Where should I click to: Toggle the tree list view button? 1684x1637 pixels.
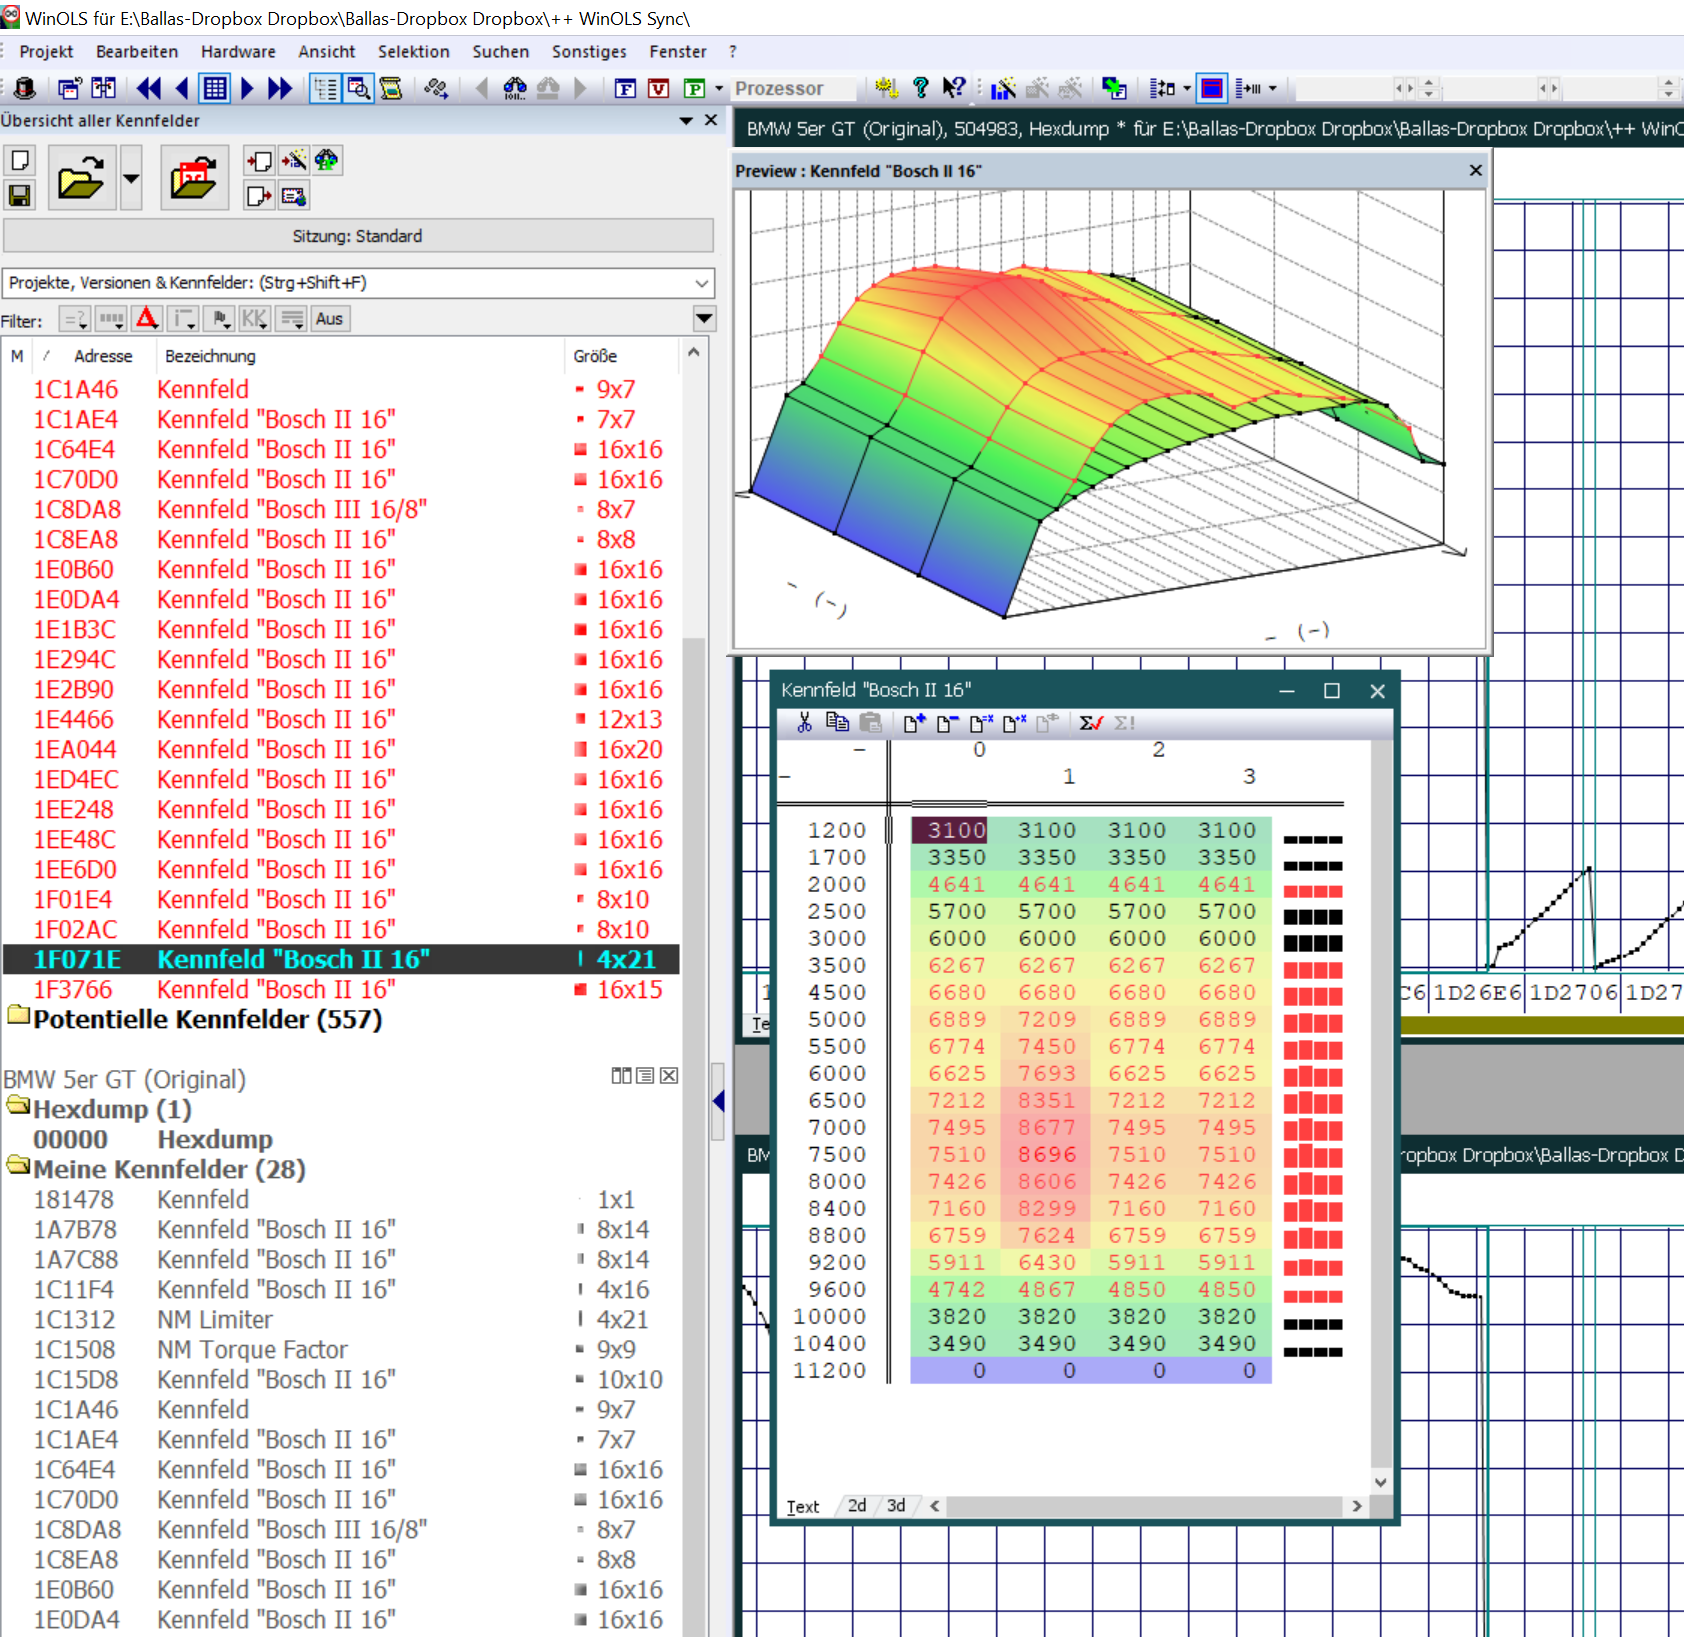pyautogui.click(x=325, y=89)
